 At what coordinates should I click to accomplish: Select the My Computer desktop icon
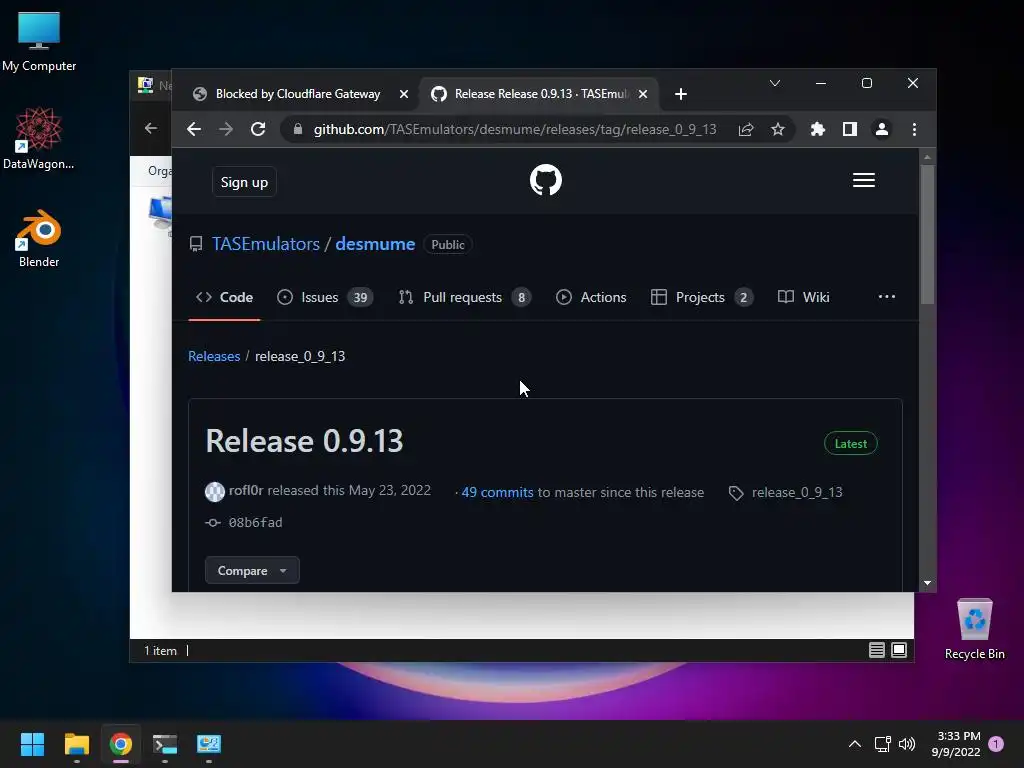click(x=39, y=41)
